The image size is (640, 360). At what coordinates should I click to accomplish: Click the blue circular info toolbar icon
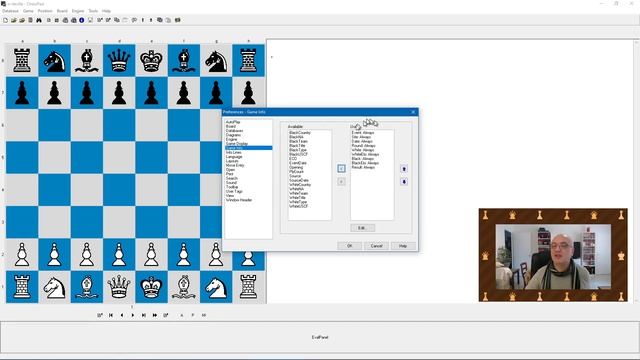click(x=82, y=20)
